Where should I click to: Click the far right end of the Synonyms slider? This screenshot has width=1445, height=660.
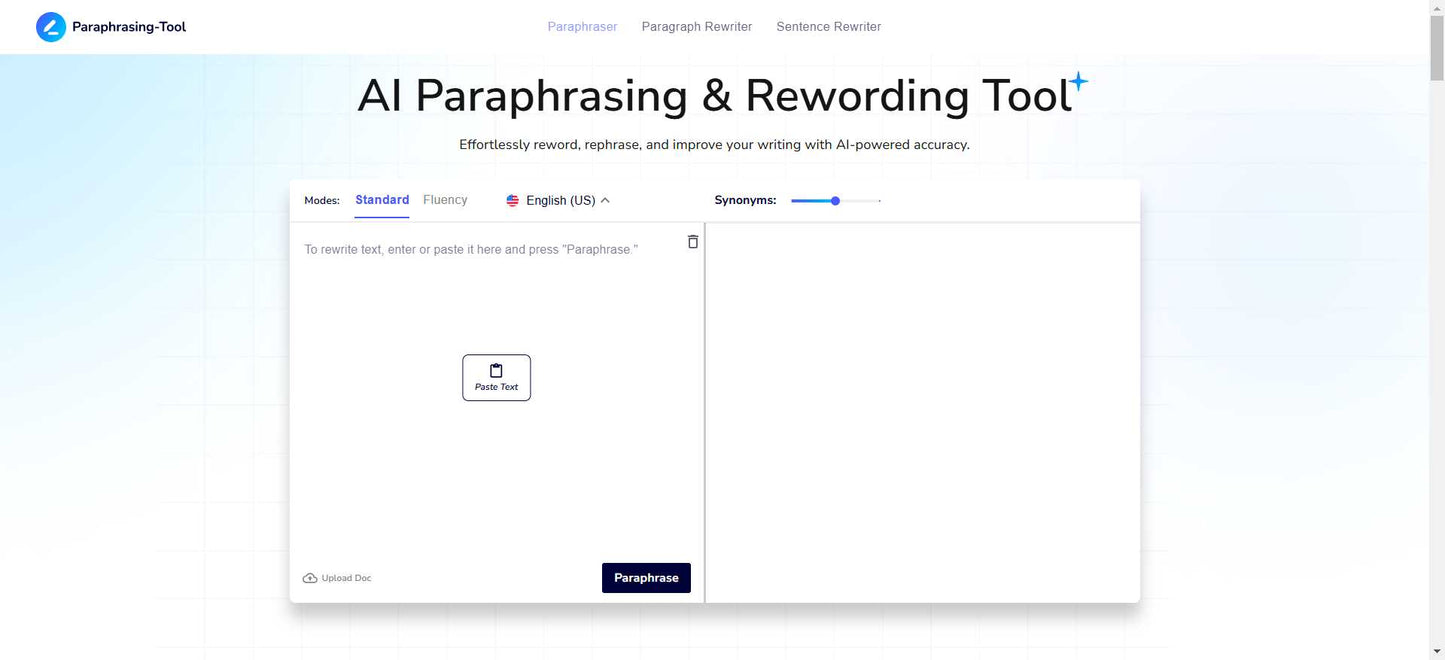(x=879, y=201)
